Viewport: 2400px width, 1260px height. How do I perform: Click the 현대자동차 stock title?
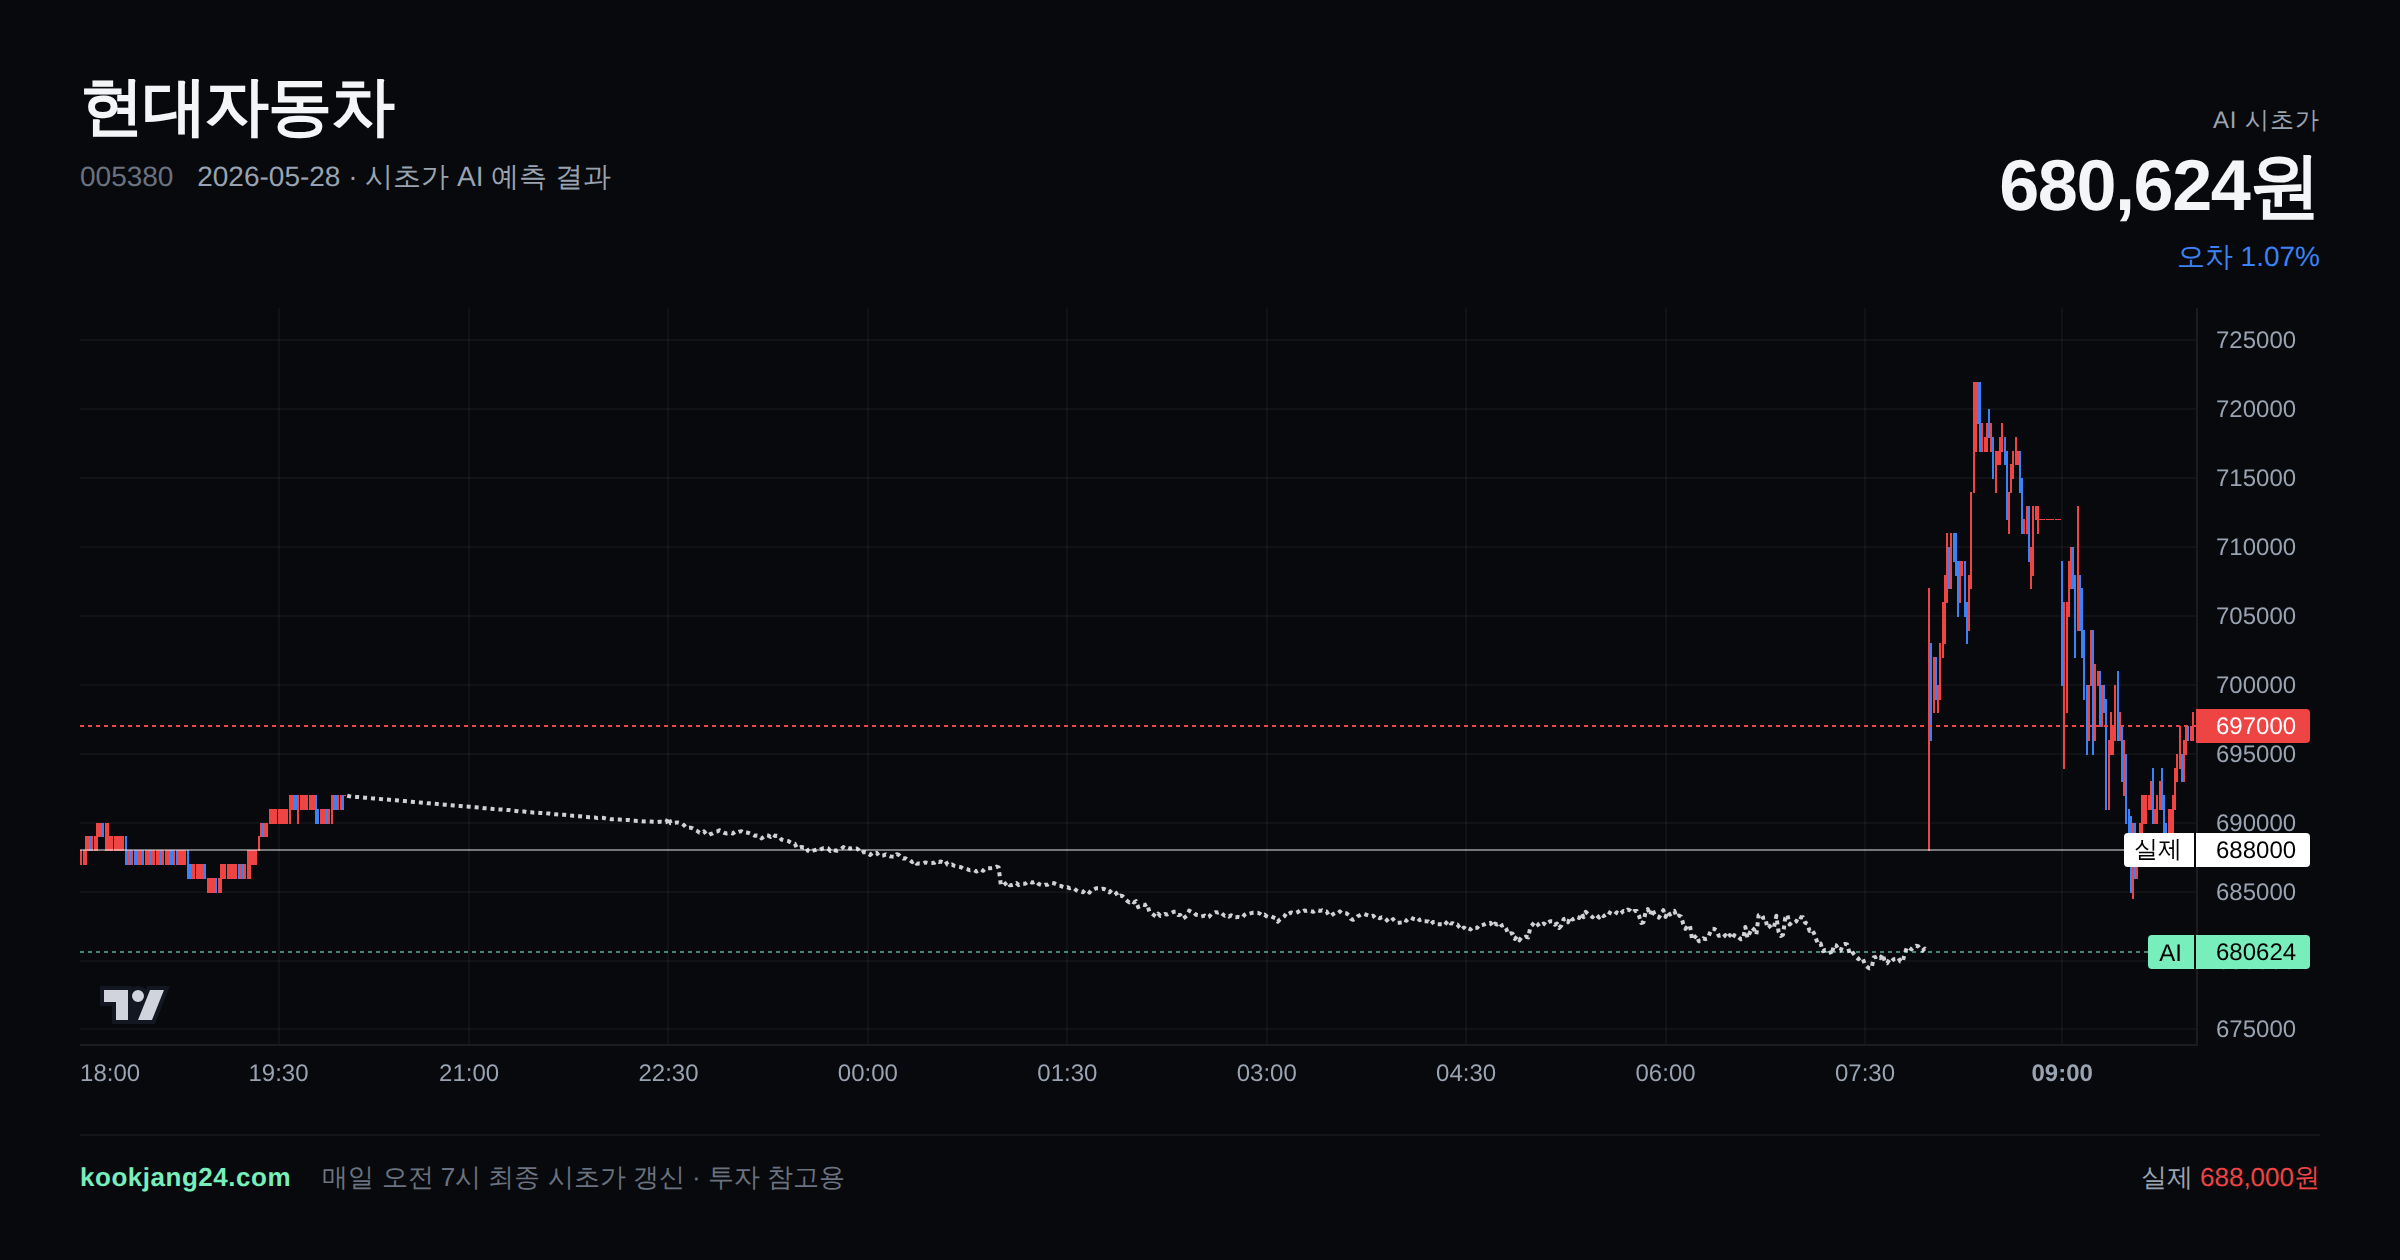click(x=238, y=108)
